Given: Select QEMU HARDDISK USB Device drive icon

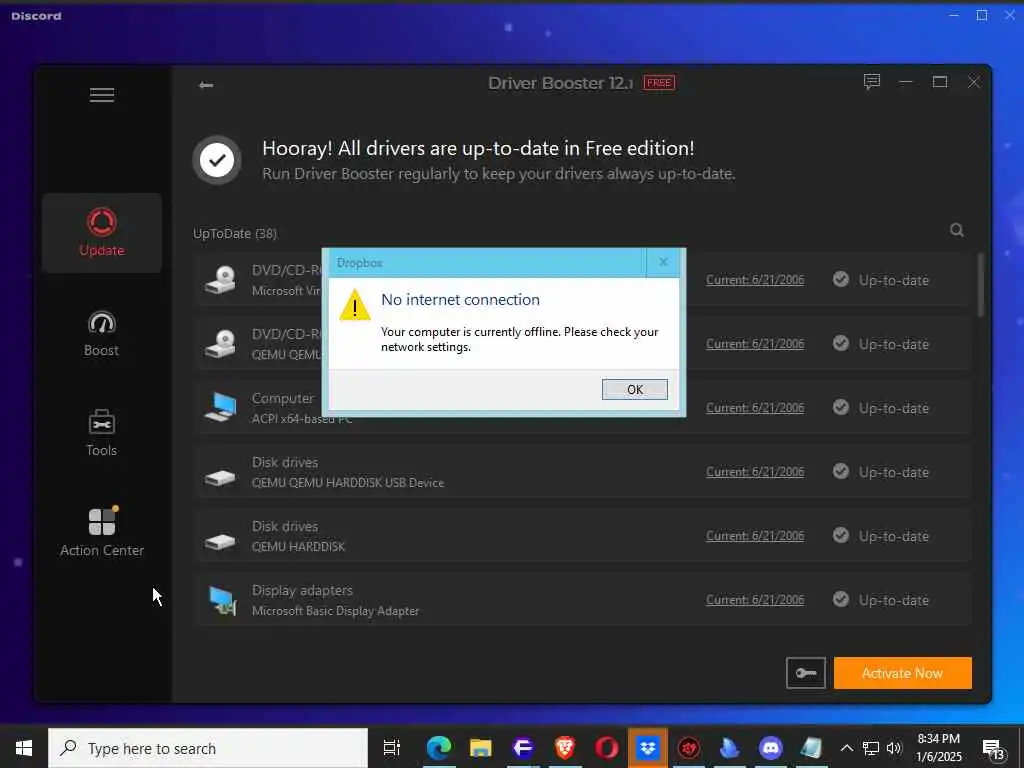Looking at the screenshot, I should point(221,478).
